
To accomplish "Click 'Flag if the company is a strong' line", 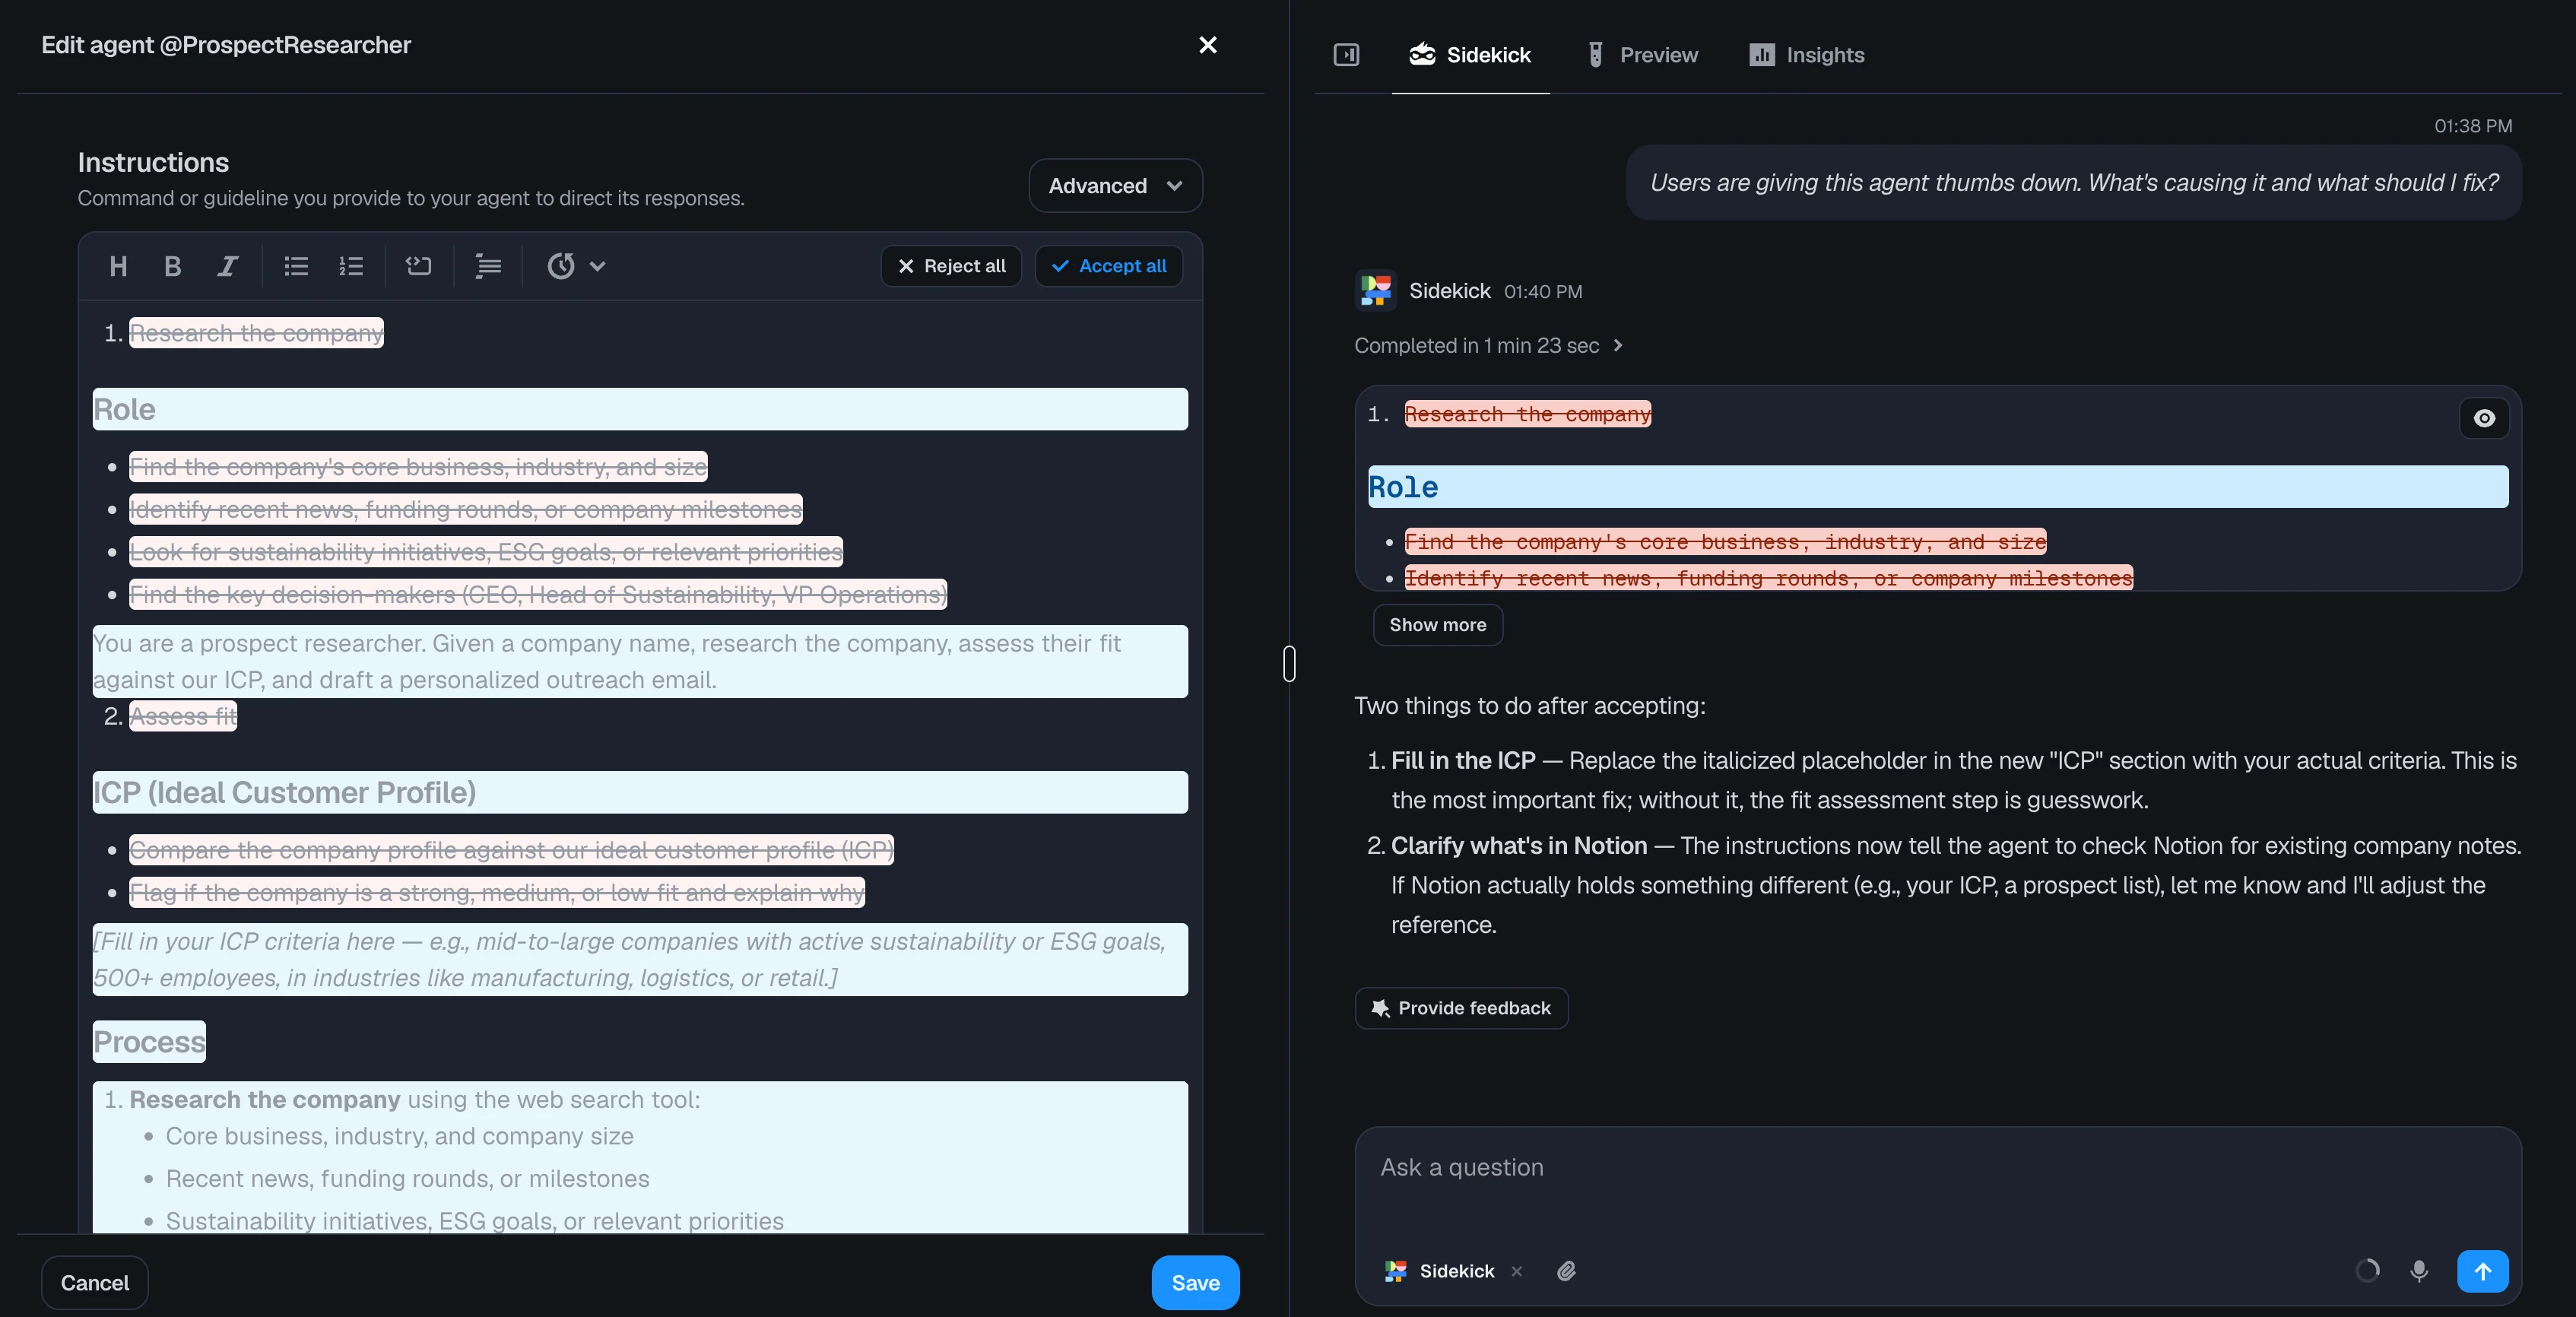I will point(497,893).
